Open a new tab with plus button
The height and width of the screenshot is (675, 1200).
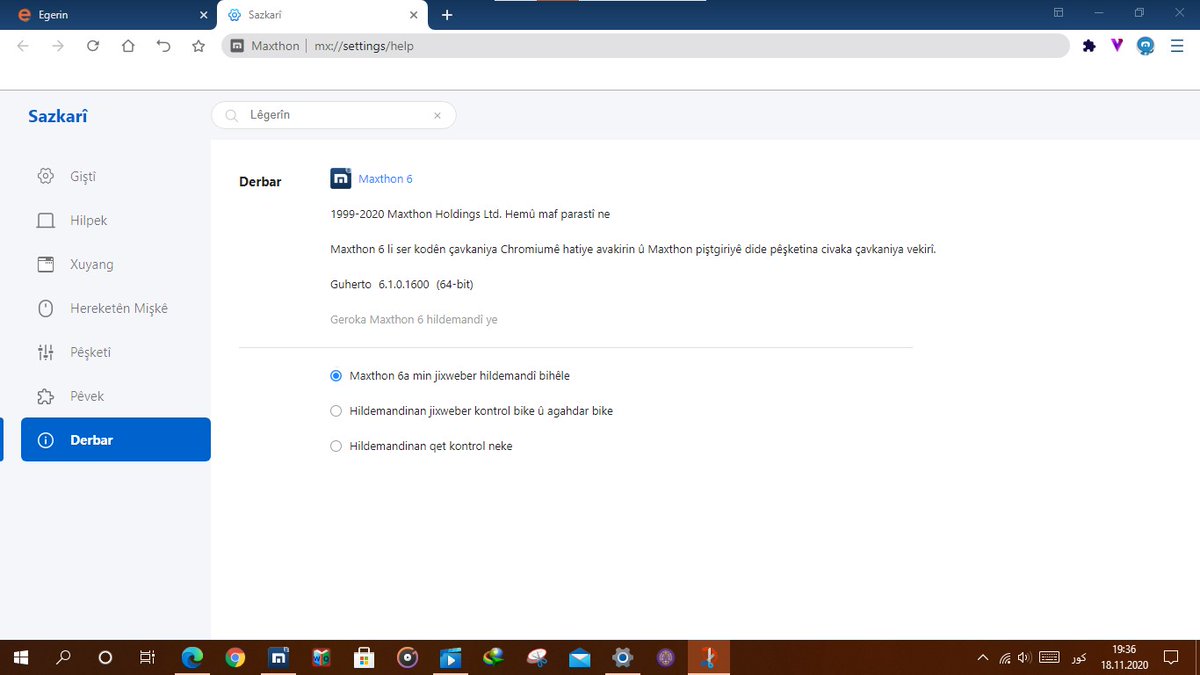447,15
